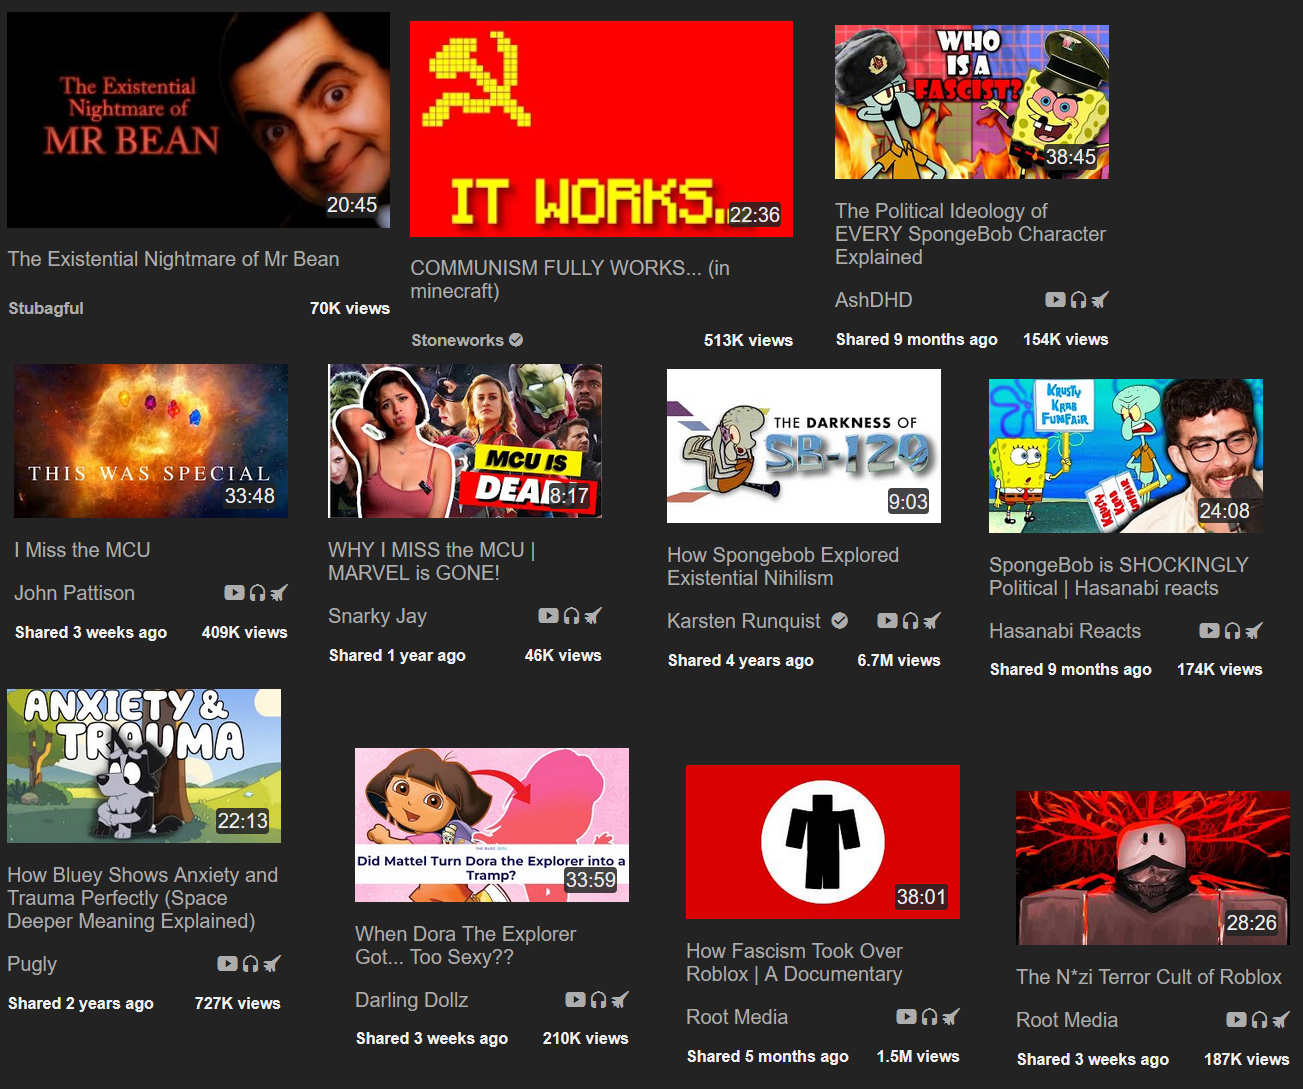Viewport: 1303px width, 1089px height.
Task: Click headphones icon for N*zi Terror Cult video
Action: coord(1259,1019)
